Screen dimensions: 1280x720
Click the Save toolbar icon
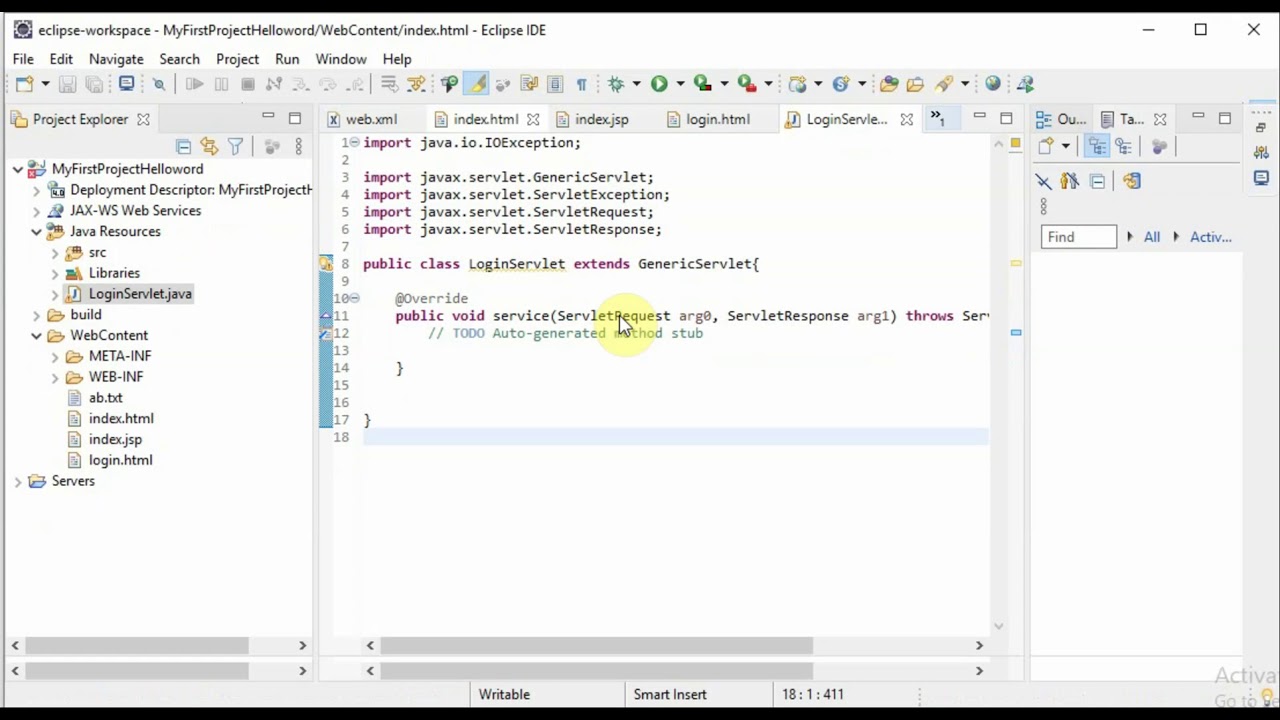tap(67, 84)
